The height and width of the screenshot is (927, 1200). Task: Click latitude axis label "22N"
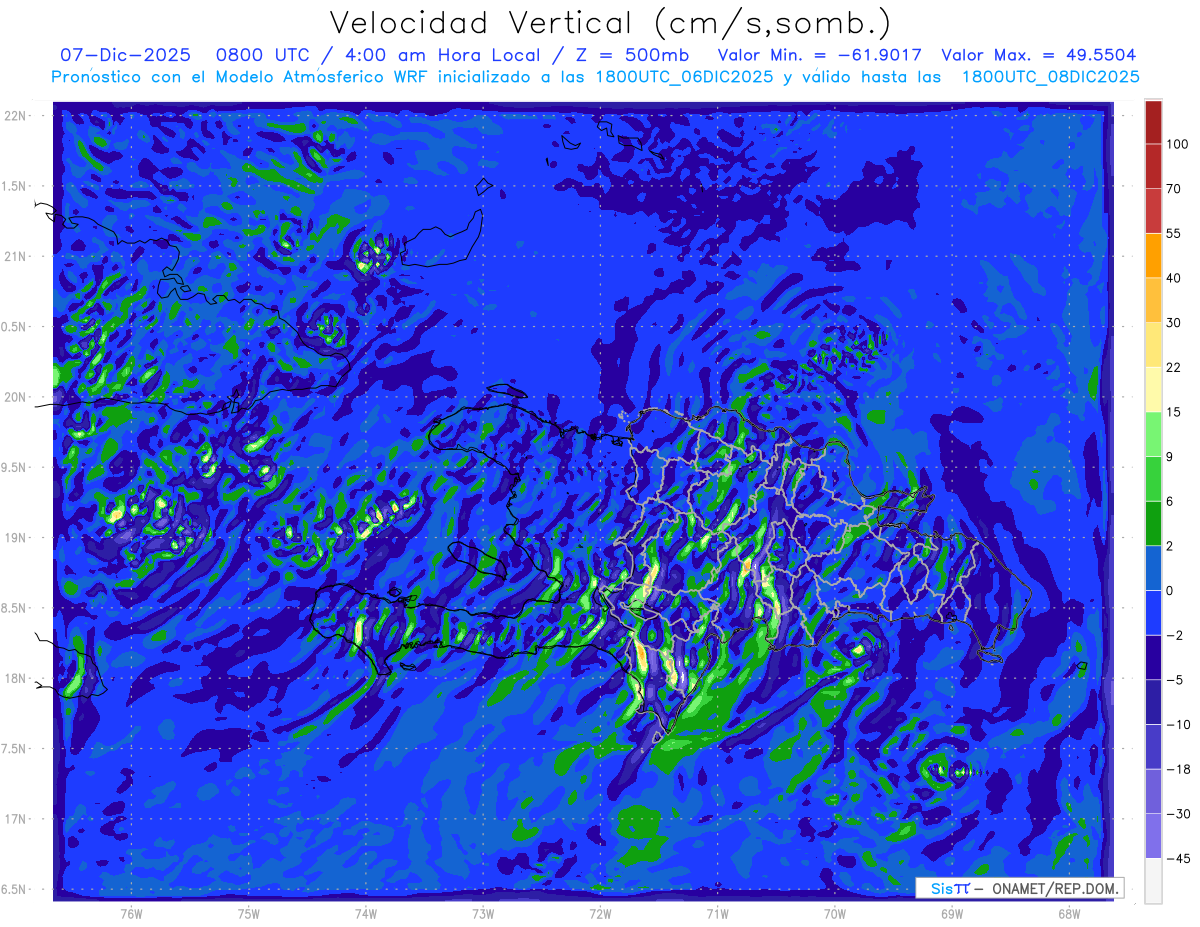[x=17, y=115]
